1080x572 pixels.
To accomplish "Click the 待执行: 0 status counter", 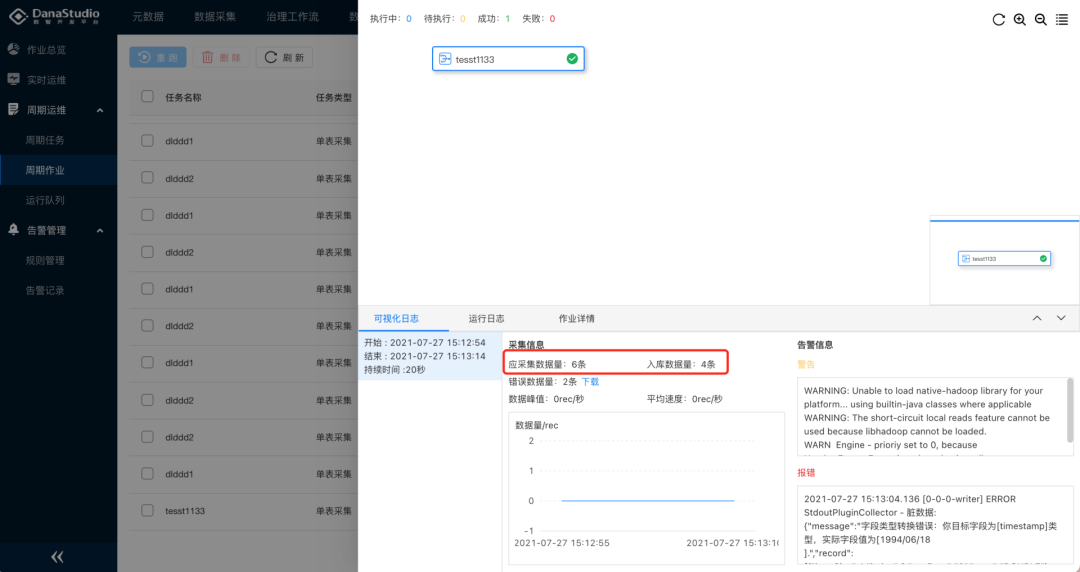I will (444, 19).
